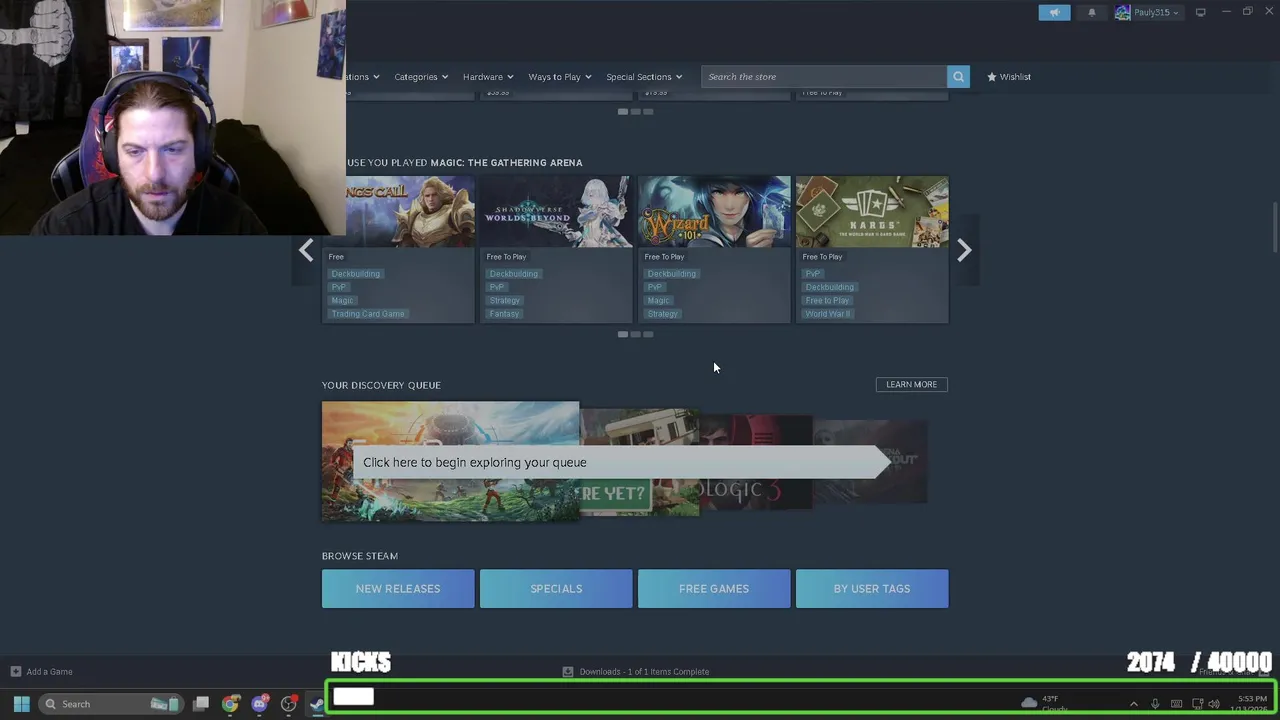
Task: Open the weather widget showing 43°F
Action: point(1046,704)
